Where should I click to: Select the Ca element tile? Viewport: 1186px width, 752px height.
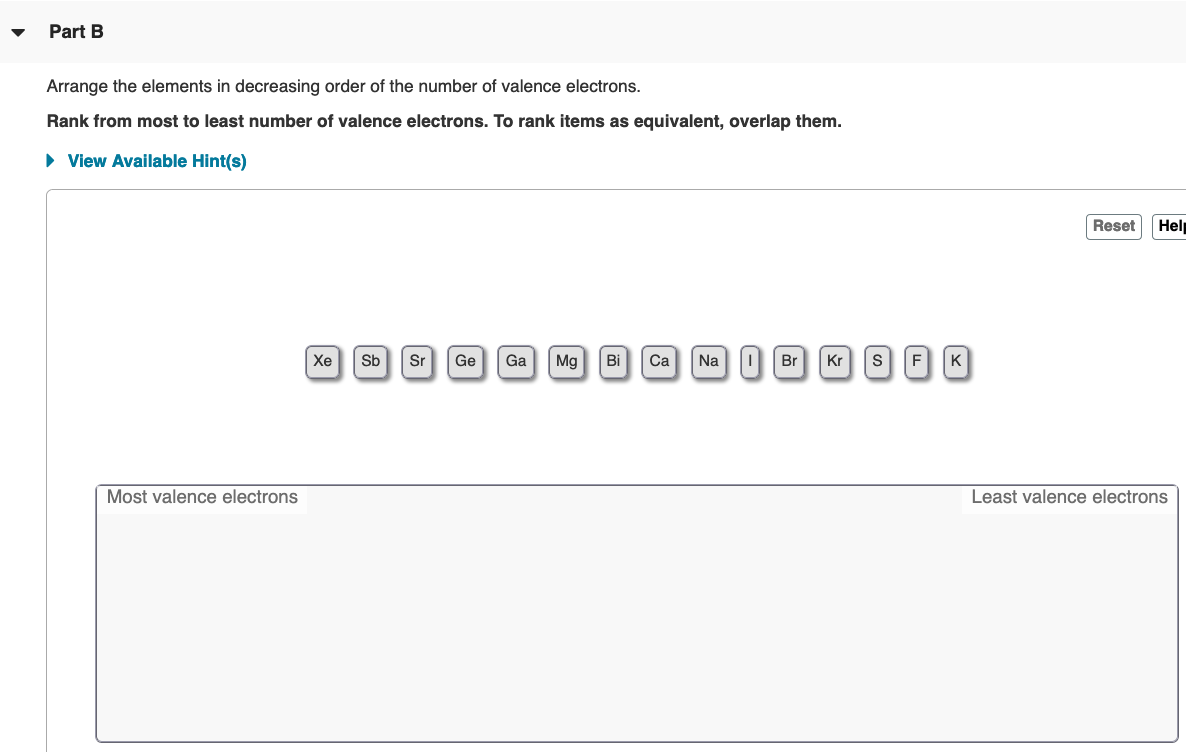tap(659, 361)
